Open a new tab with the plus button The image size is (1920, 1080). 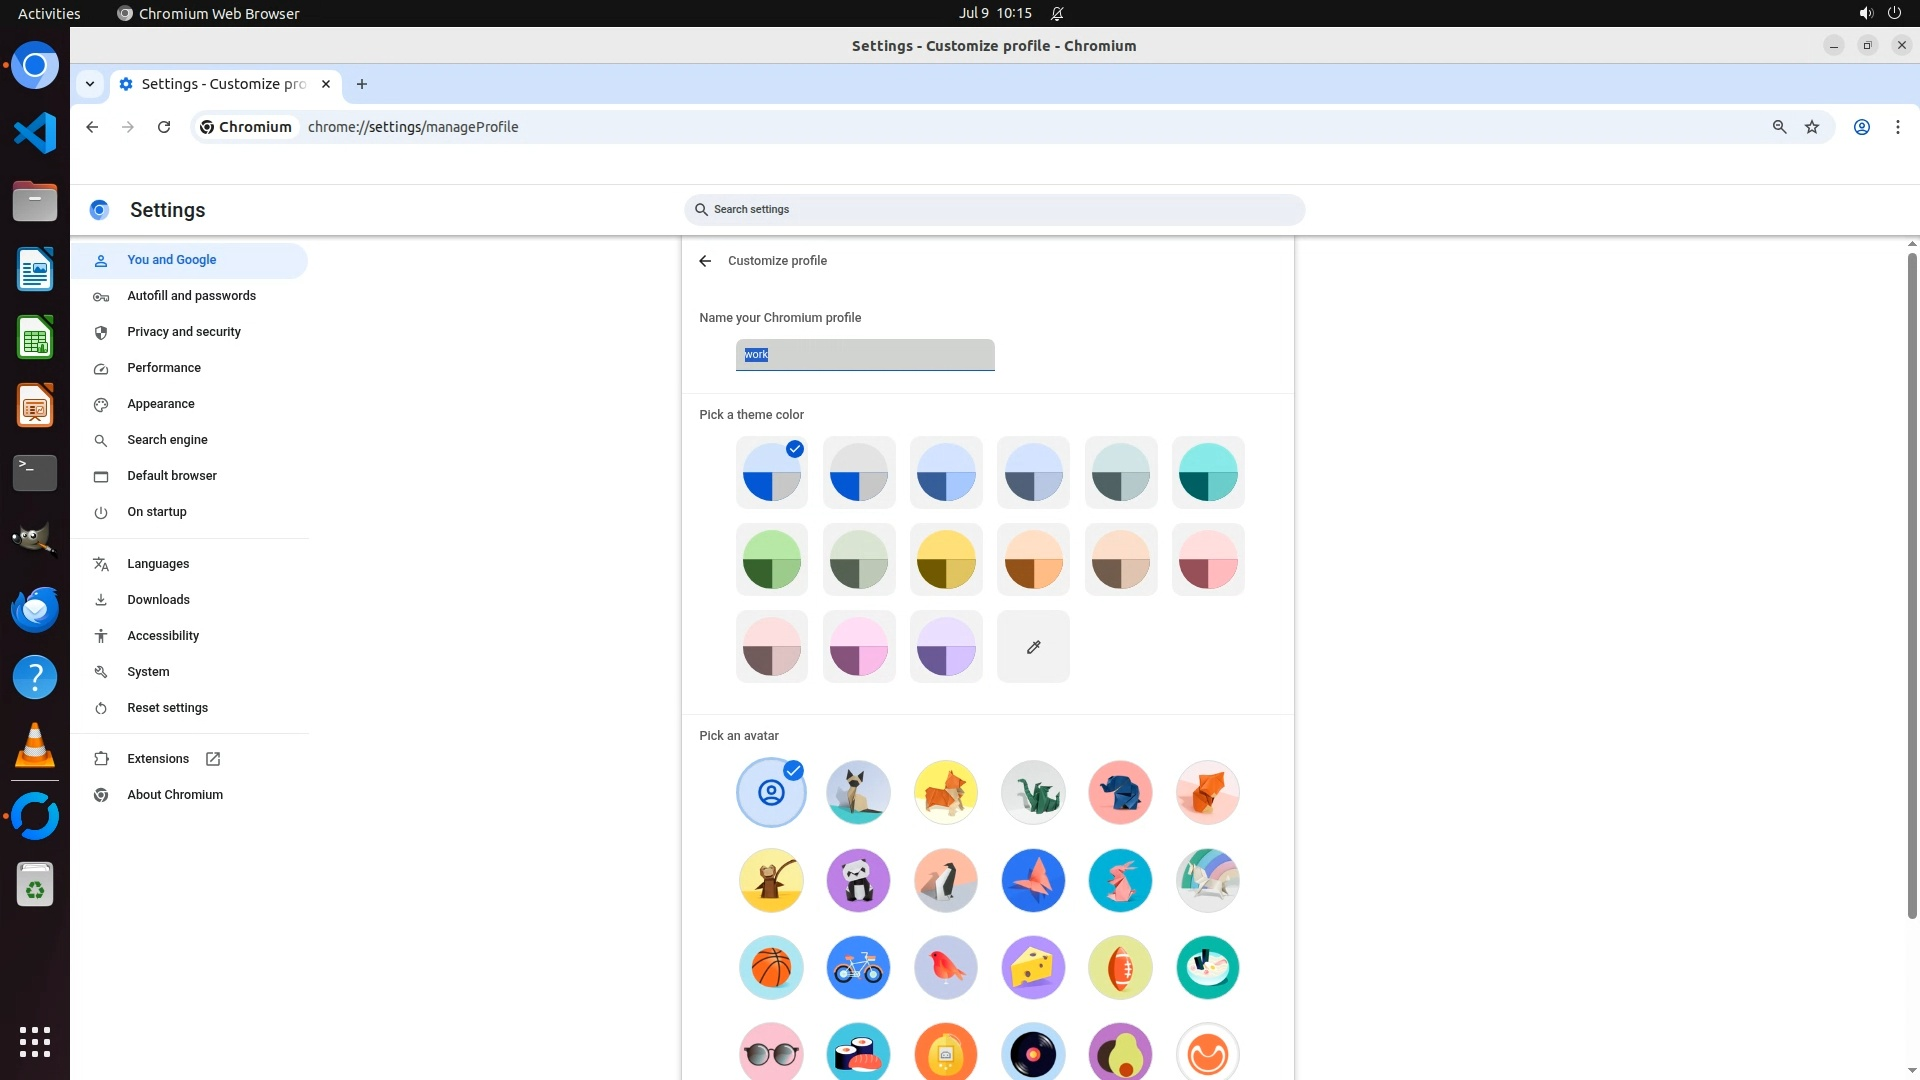pos(362,84)
